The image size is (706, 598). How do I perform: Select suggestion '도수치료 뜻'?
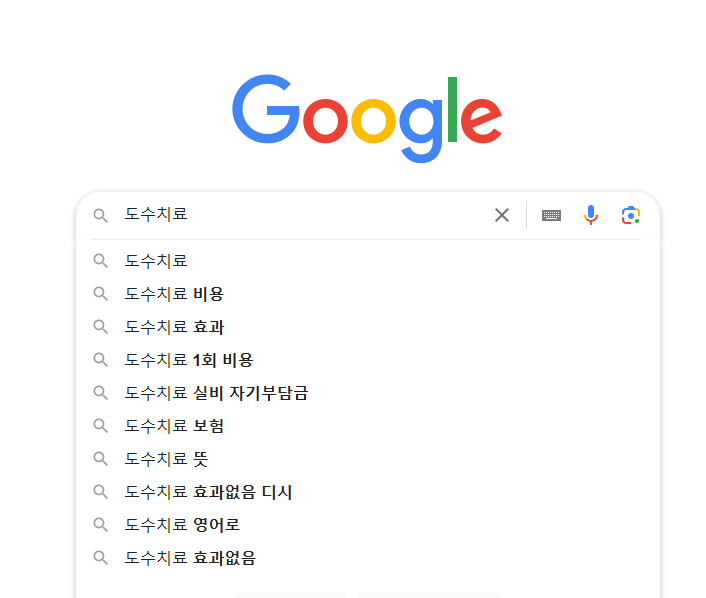tap(165, 459)
